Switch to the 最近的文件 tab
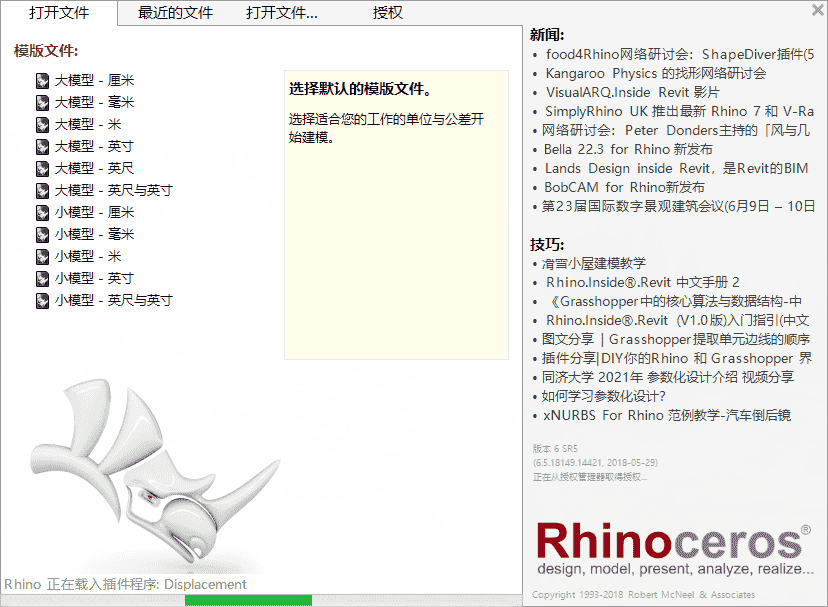 (174, 14)
